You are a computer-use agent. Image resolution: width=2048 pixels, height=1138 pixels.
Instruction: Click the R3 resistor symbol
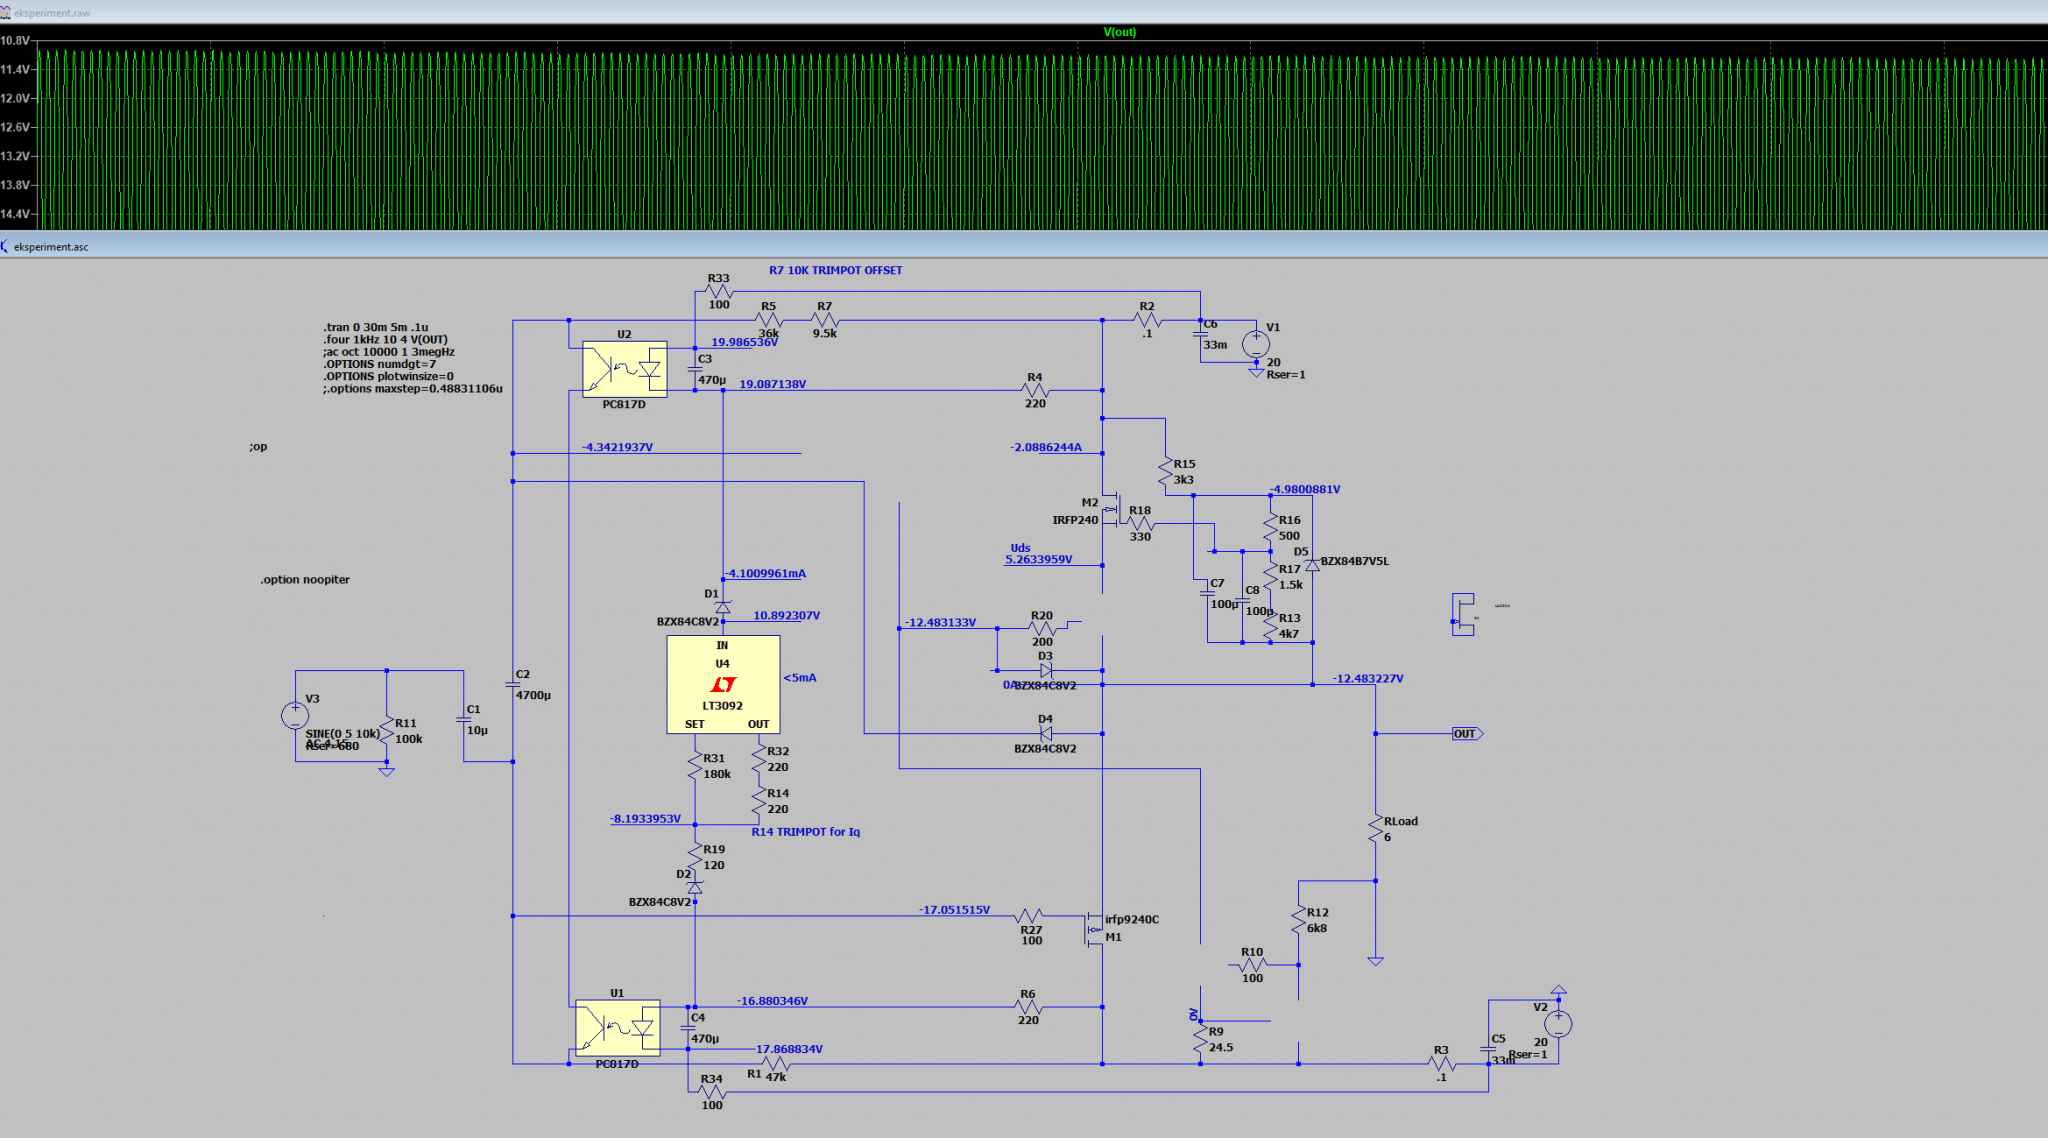tap(1441, 1063)
